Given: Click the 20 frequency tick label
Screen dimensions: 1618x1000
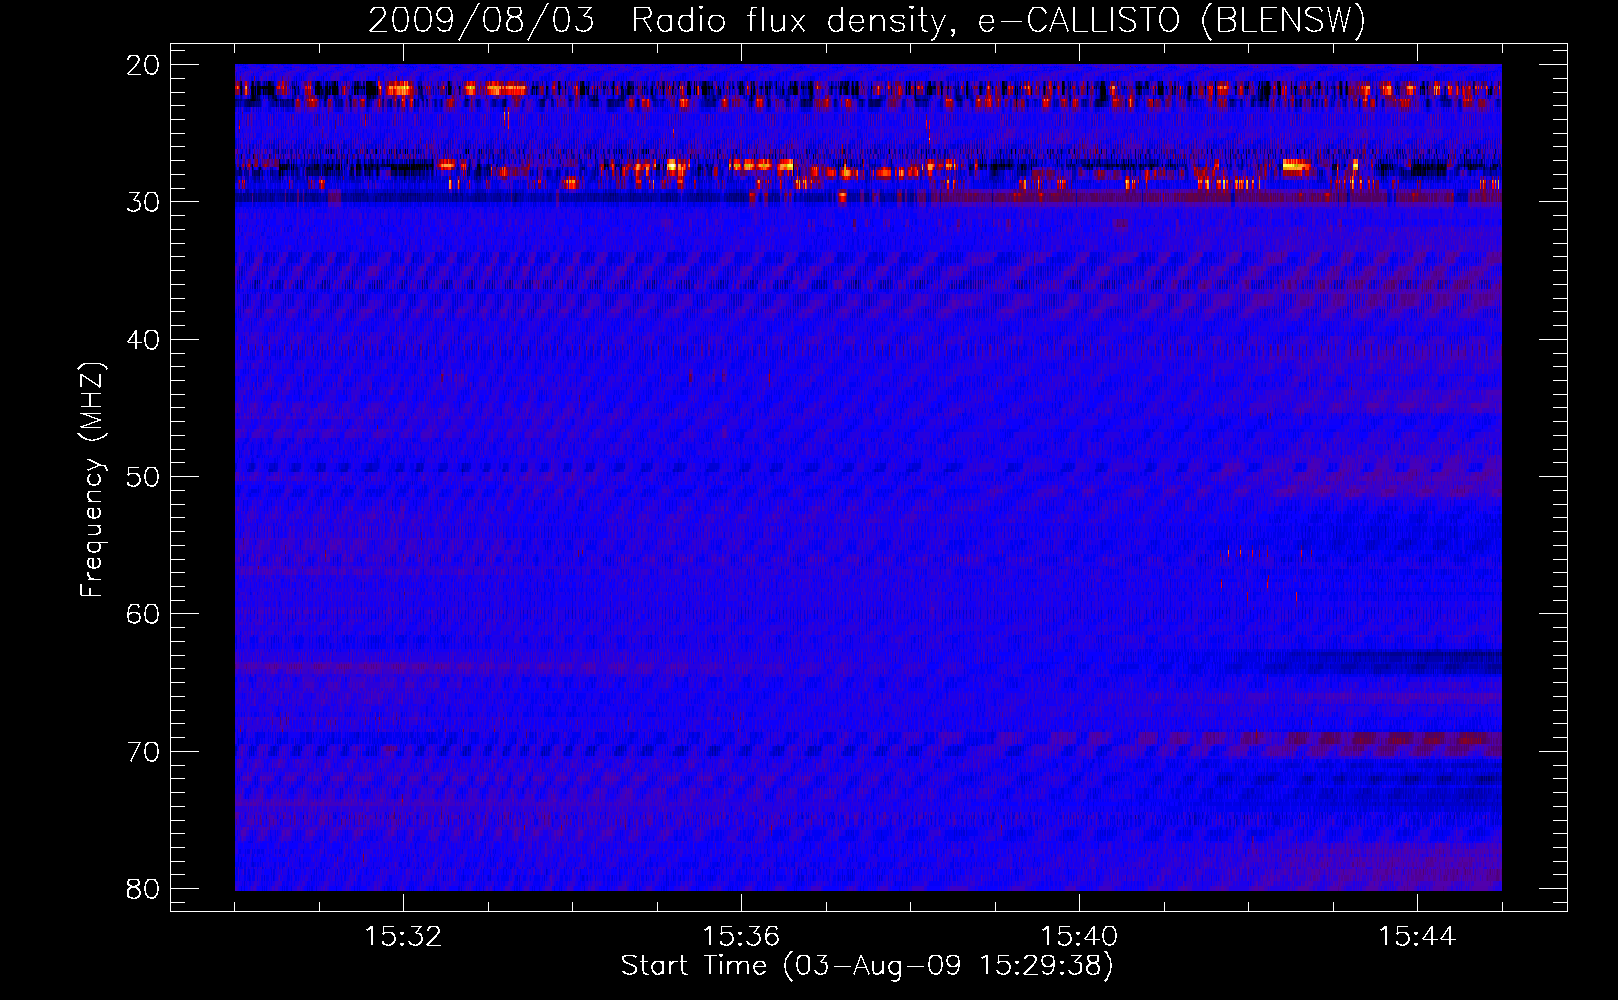Looking at the screenshot, I should click(144, 65).
